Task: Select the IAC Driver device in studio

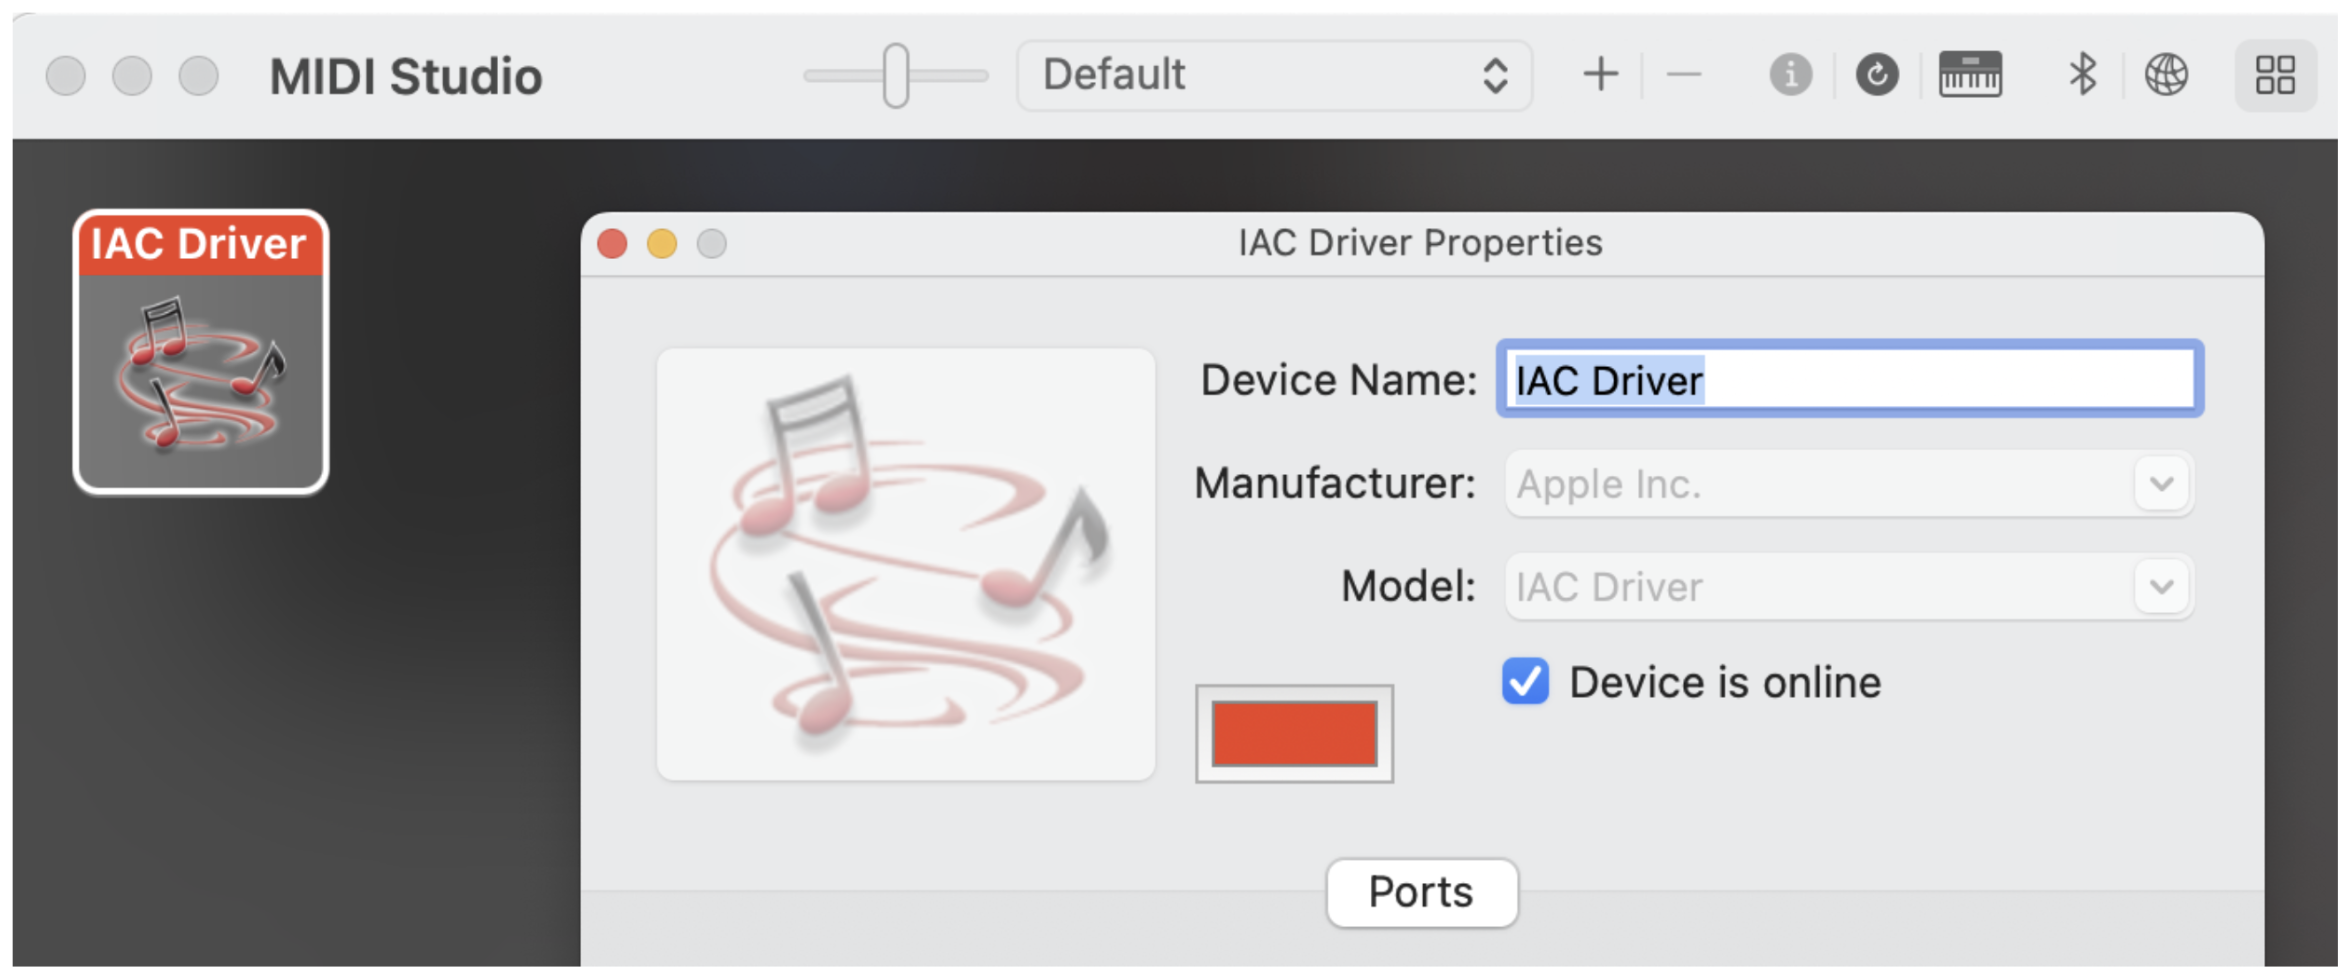Action: tap(201, 352)
